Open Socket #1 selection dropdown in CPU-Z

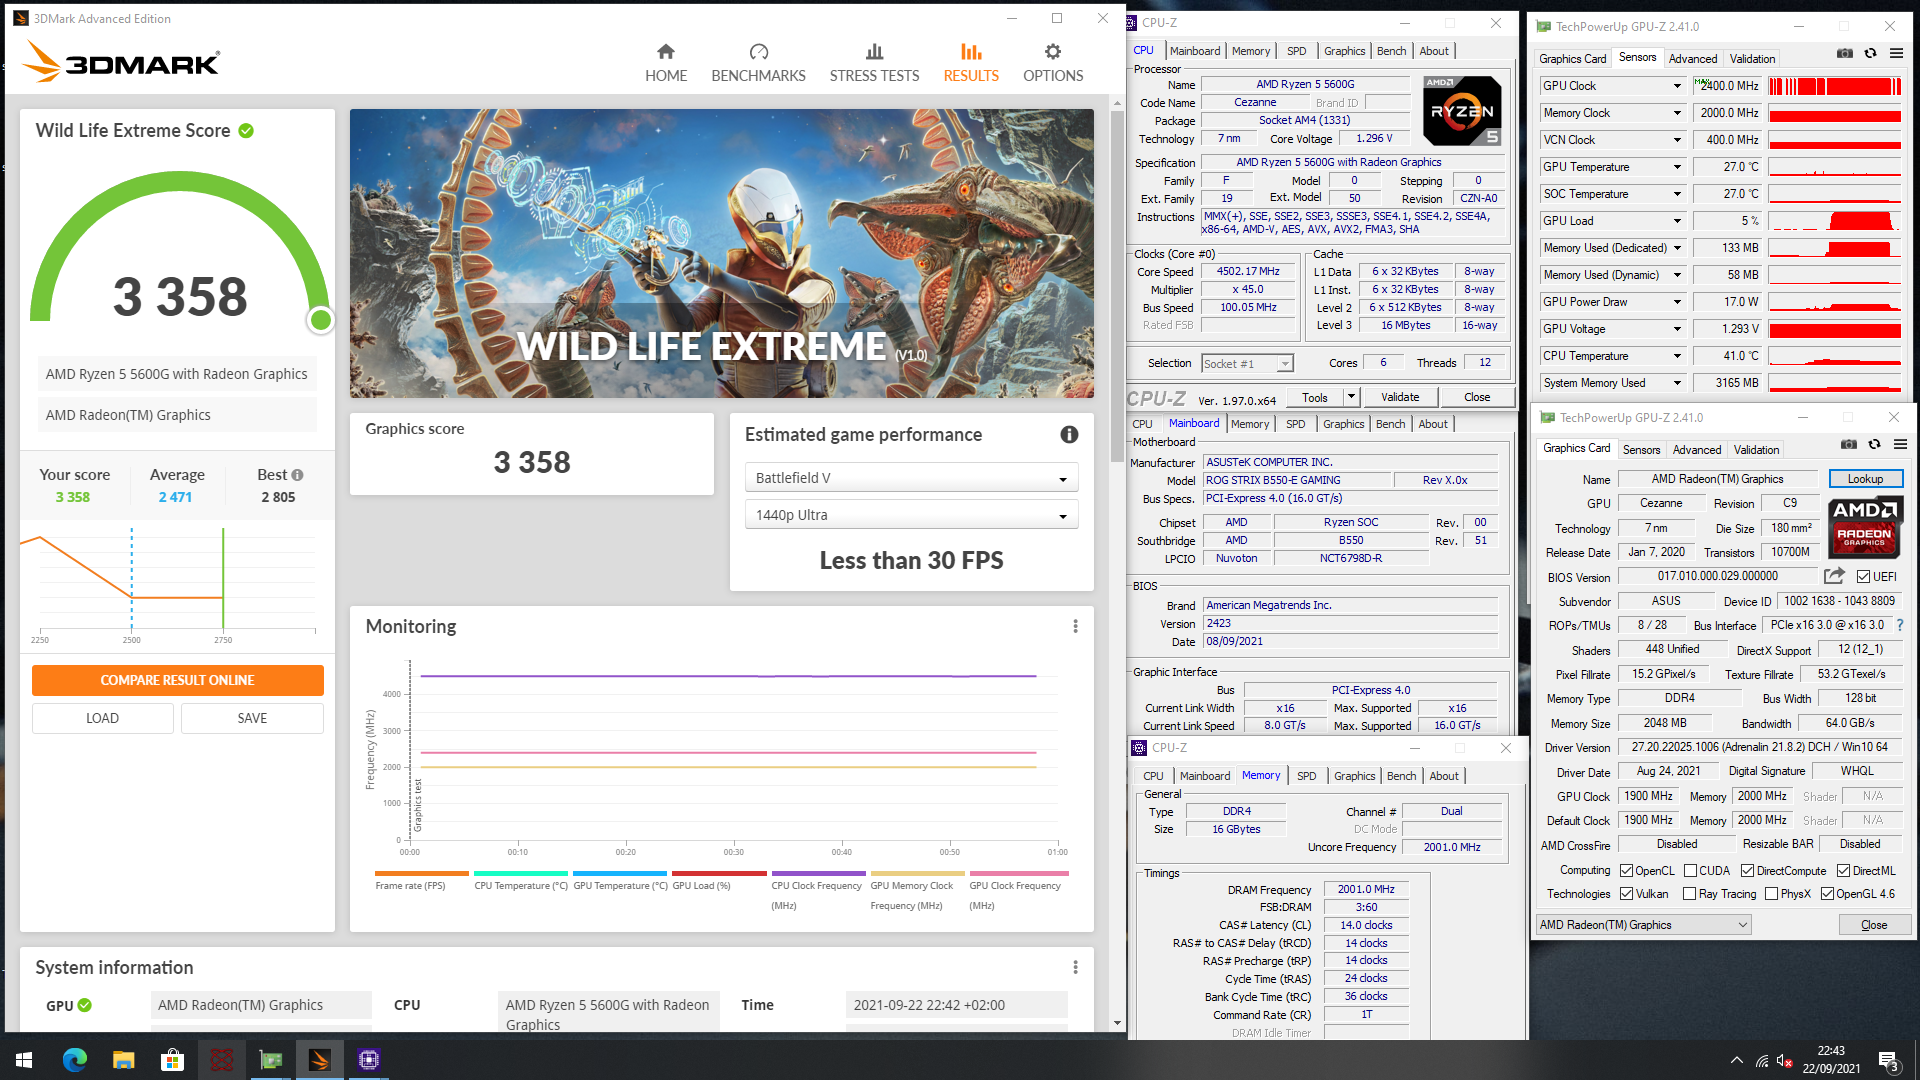pyautogui.click(x=1247, y=363)
